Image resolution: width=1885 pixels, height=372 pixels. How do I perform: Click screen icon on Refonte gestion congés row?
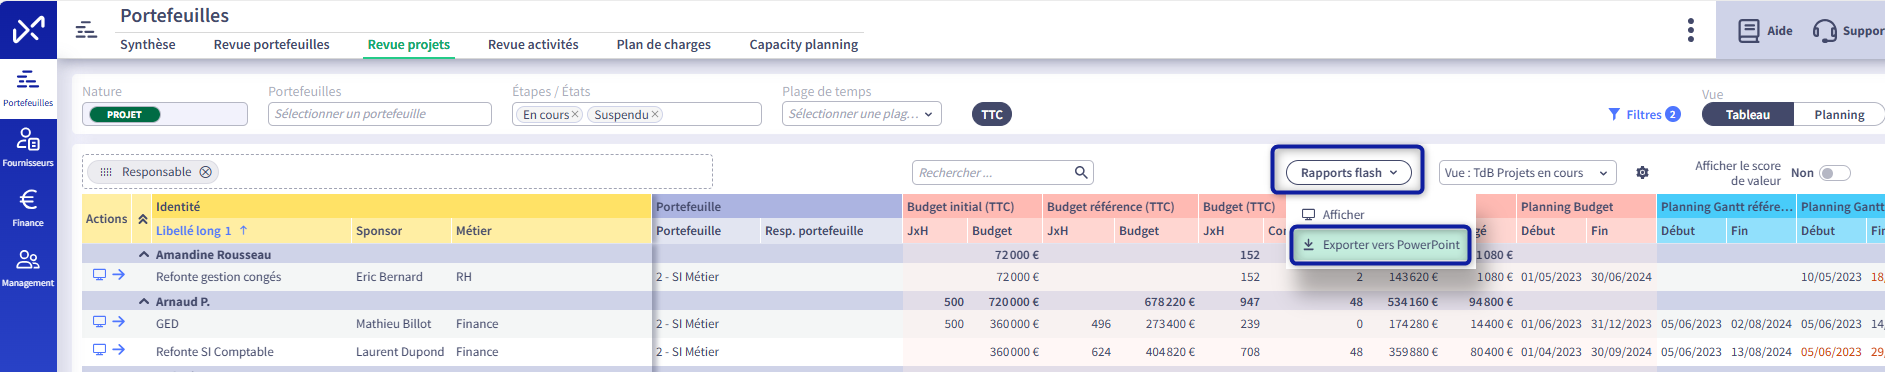pos(99,275)
